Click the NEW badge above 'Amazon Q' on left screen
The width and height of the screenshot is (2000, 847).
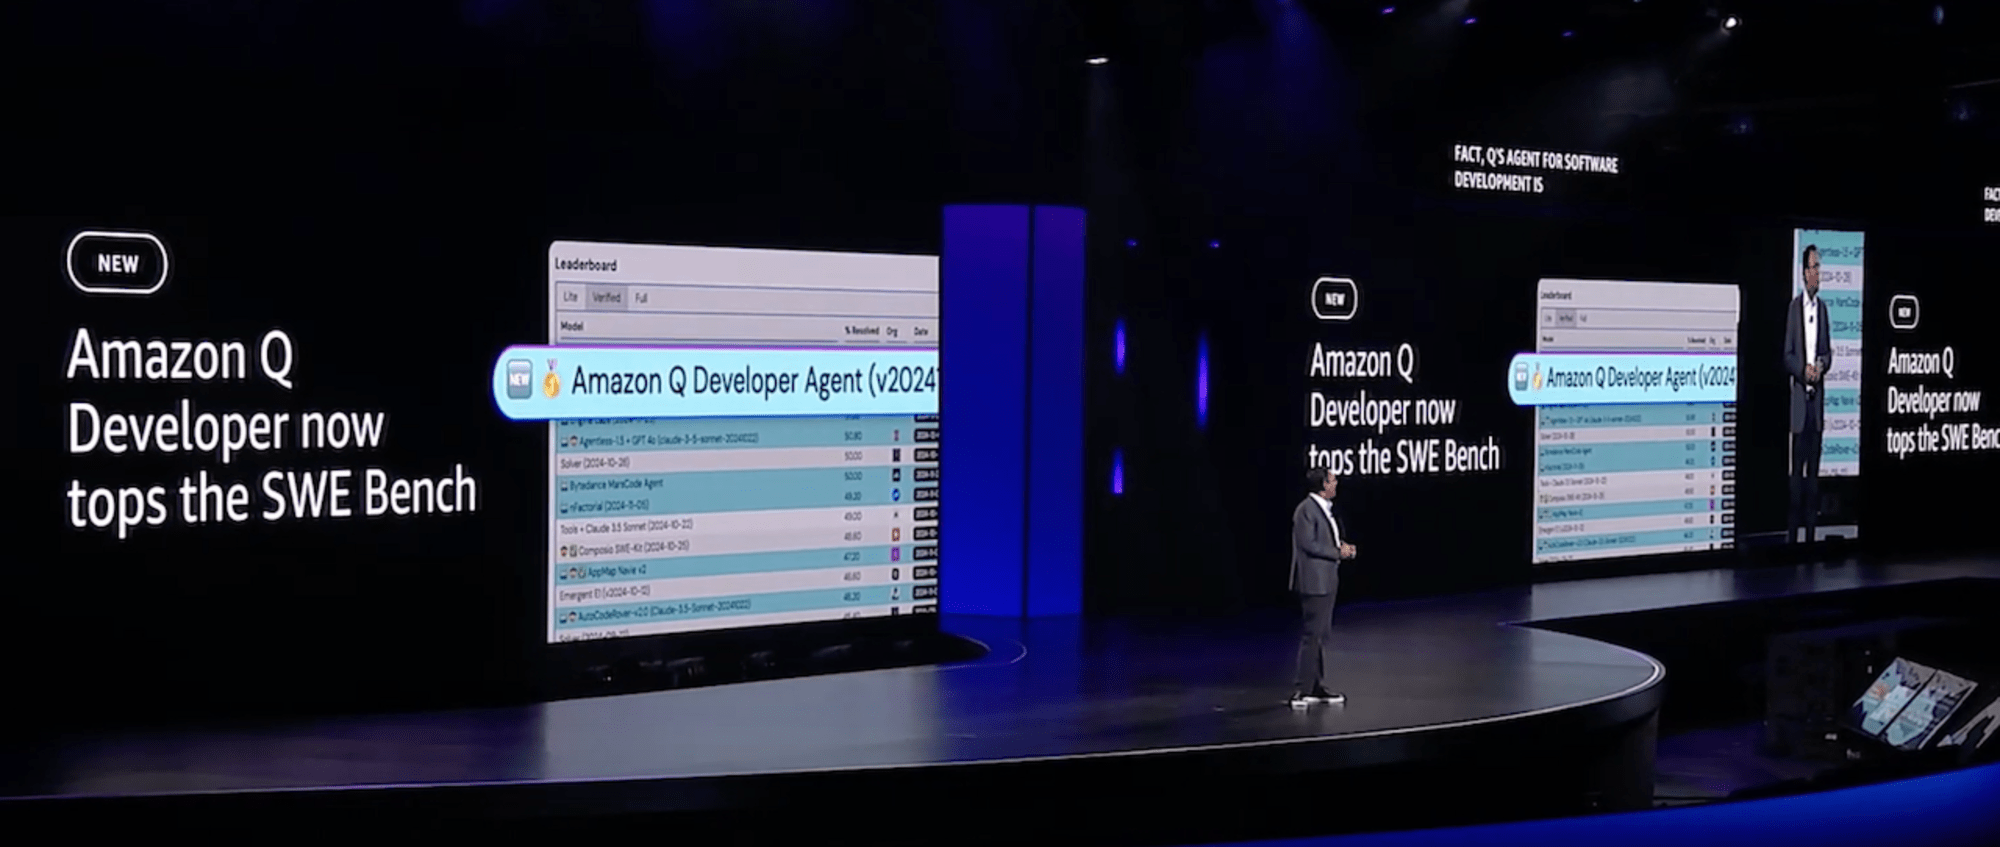point(117,263)
